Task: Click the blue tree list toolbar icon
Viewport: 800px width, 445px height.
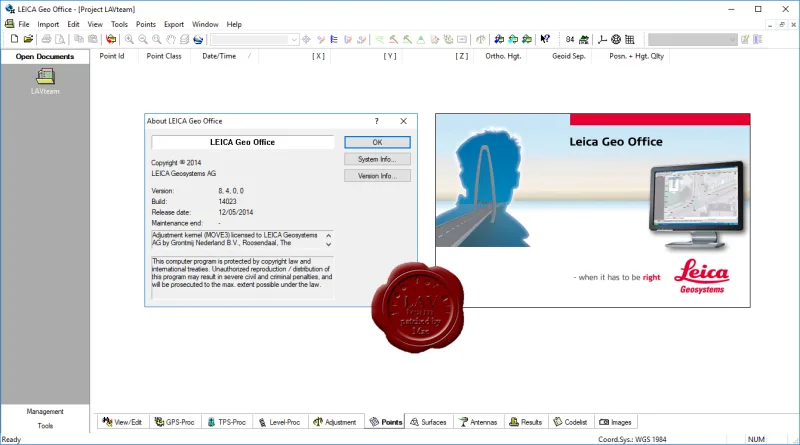Action: coord(334,39)
